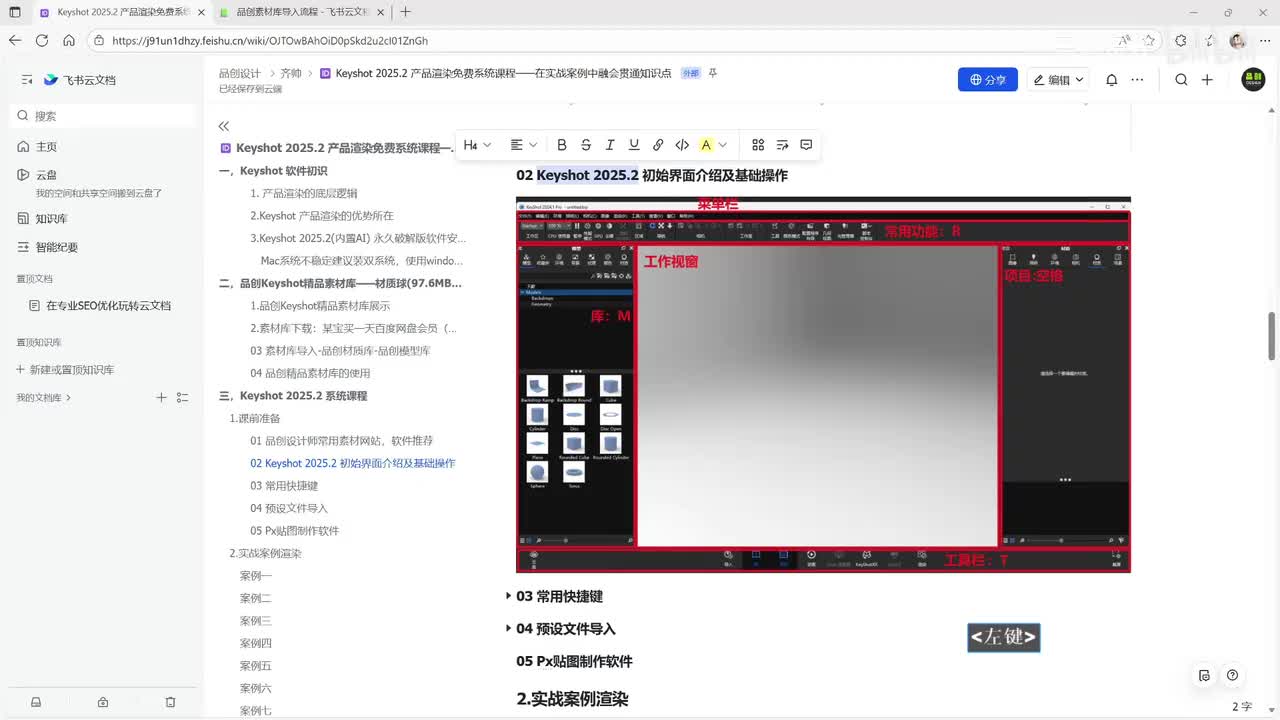Jump to outline item 1. 产品渲染的底层逻辑
This screenshot has width=1280, height=720.
tap(303, 193)
